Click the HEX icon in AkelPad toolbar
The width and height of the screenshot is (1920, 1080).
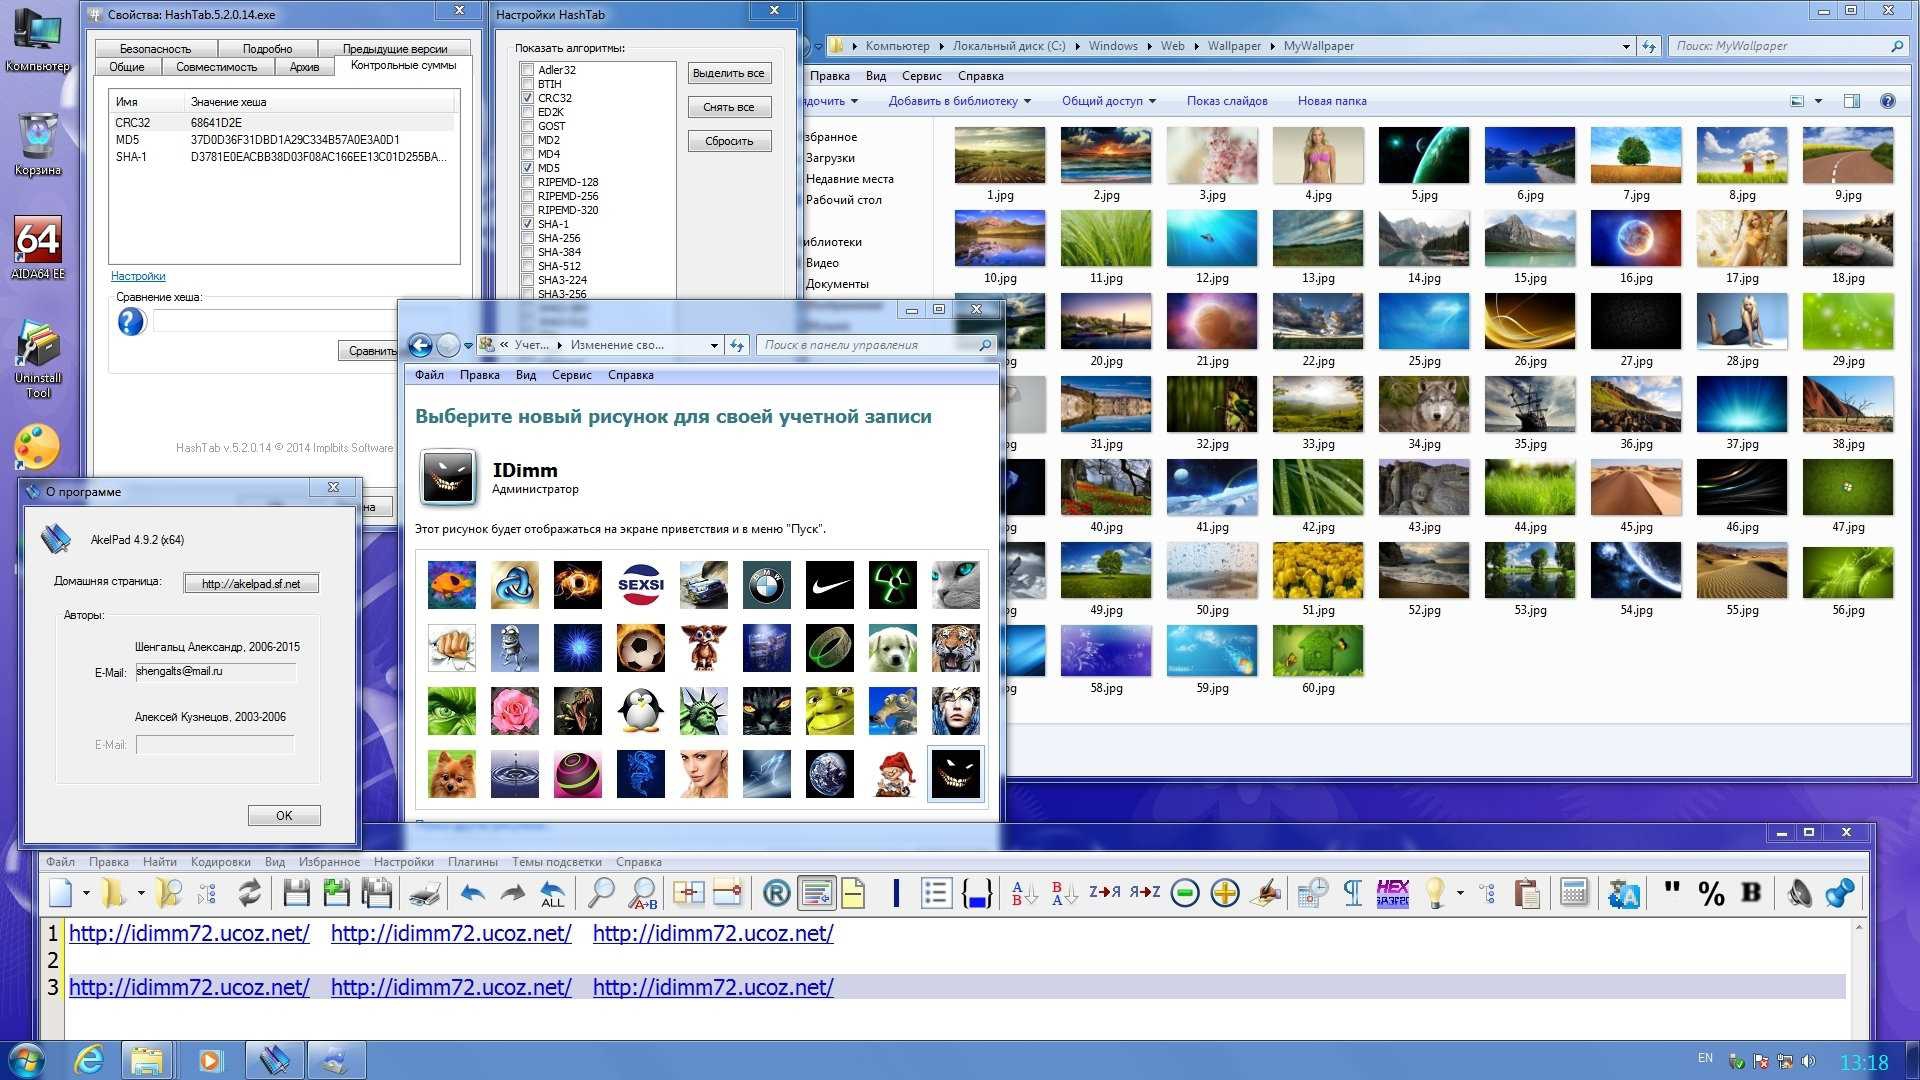[1393, 893]
